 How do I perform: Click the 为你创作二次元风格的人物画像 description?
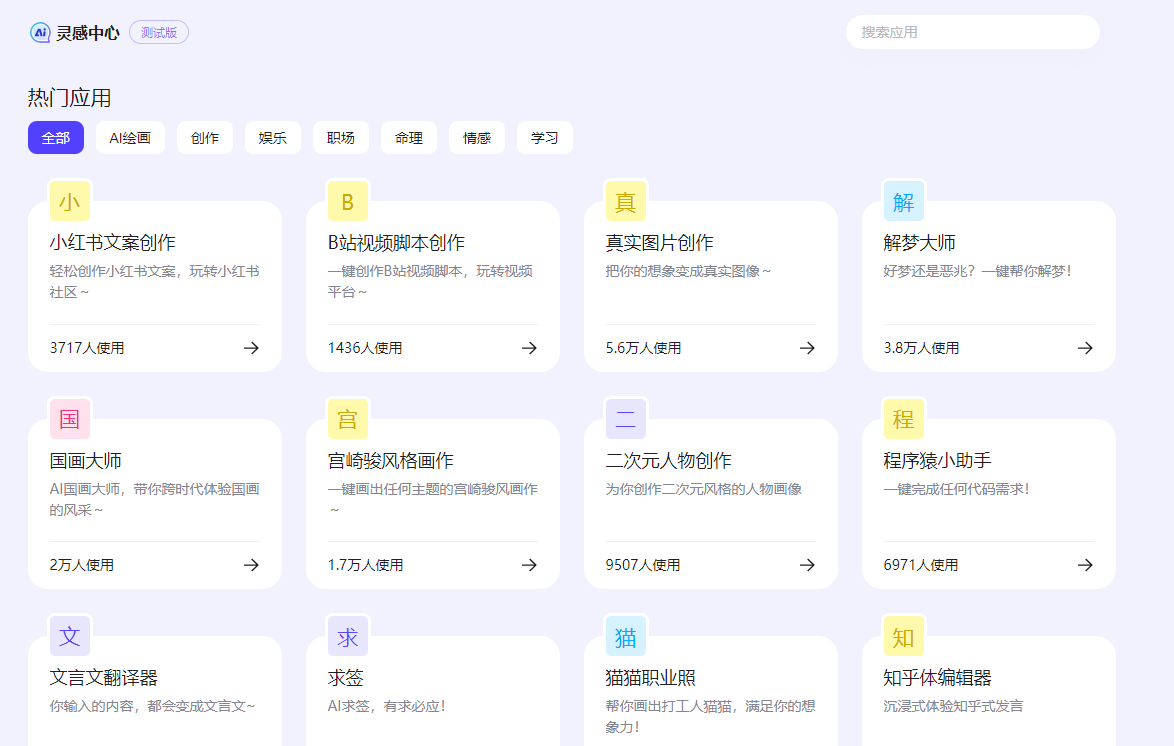pos(704,489)
